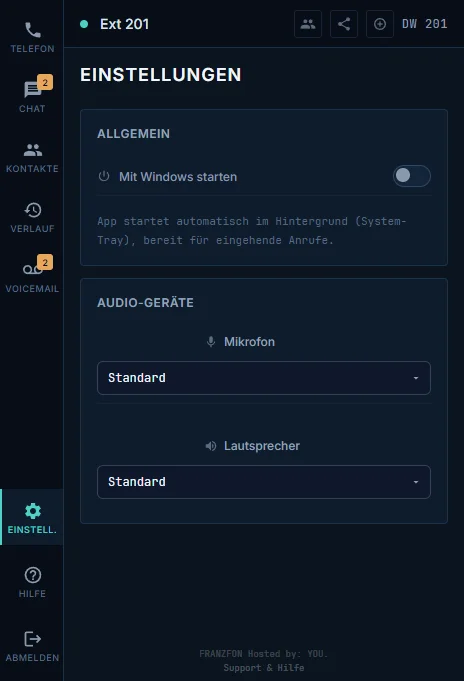The image size is (464, 681).
Task: Click the power icon beside Mit Windows starten
Action: tap(104, 176)
